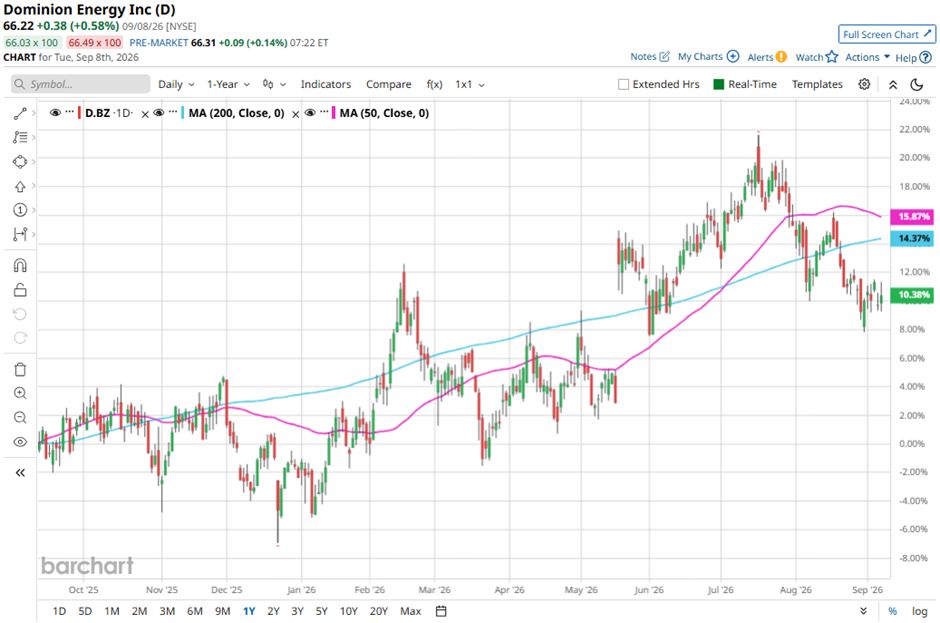Switch to the 5Y time range
The image size is (940, 623).
(x=321, y=611)
